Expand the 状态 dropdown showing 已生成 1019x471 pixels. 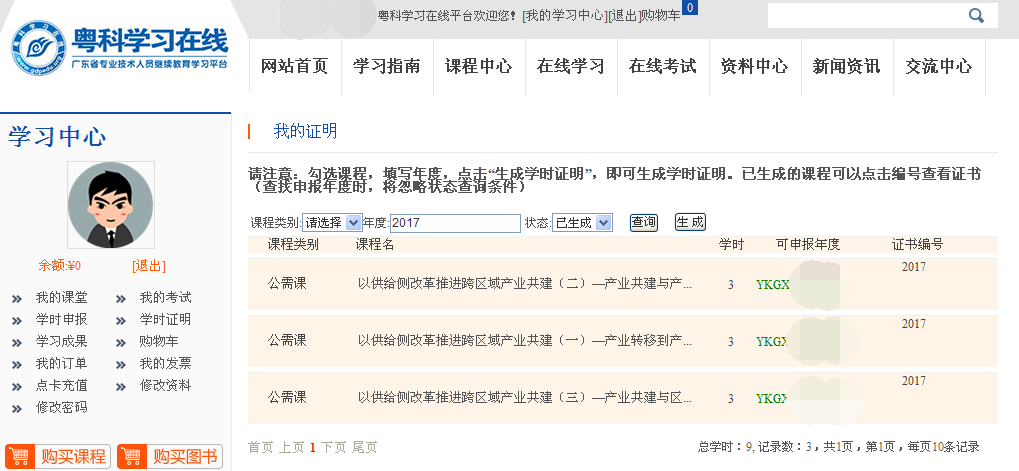(582, 223)
